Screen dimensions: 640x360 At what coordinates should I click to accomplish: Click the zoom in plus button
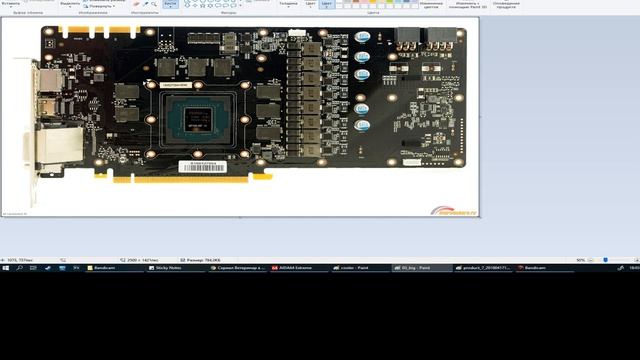(636, 260)
